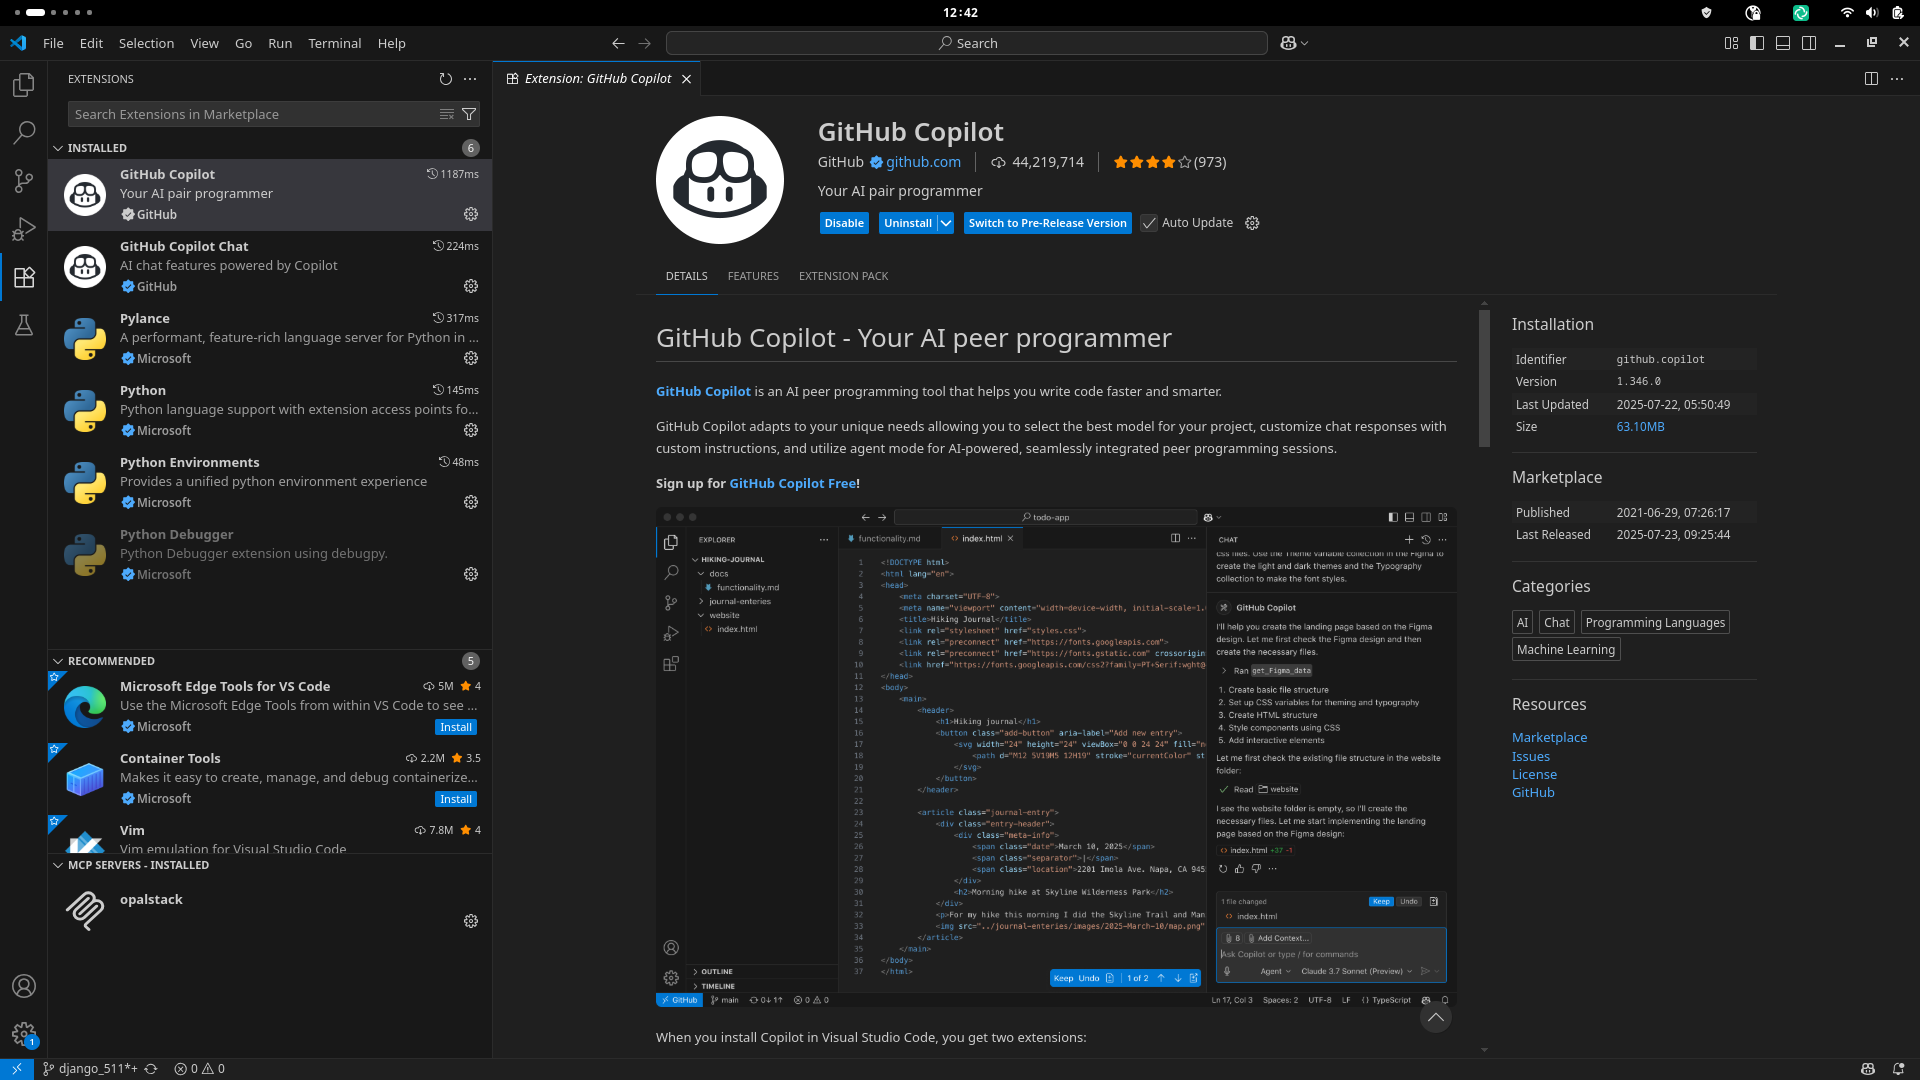Screen dimensions: 1920x1080
Task: Open the Search view
Action: click(x=24, y=133)
